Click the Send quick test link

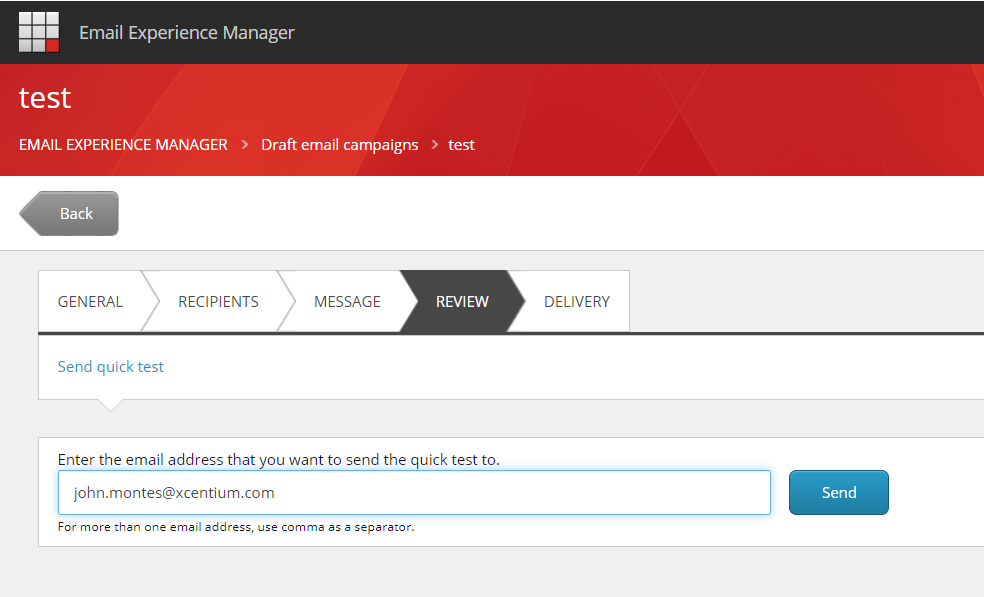pos(110,367)
